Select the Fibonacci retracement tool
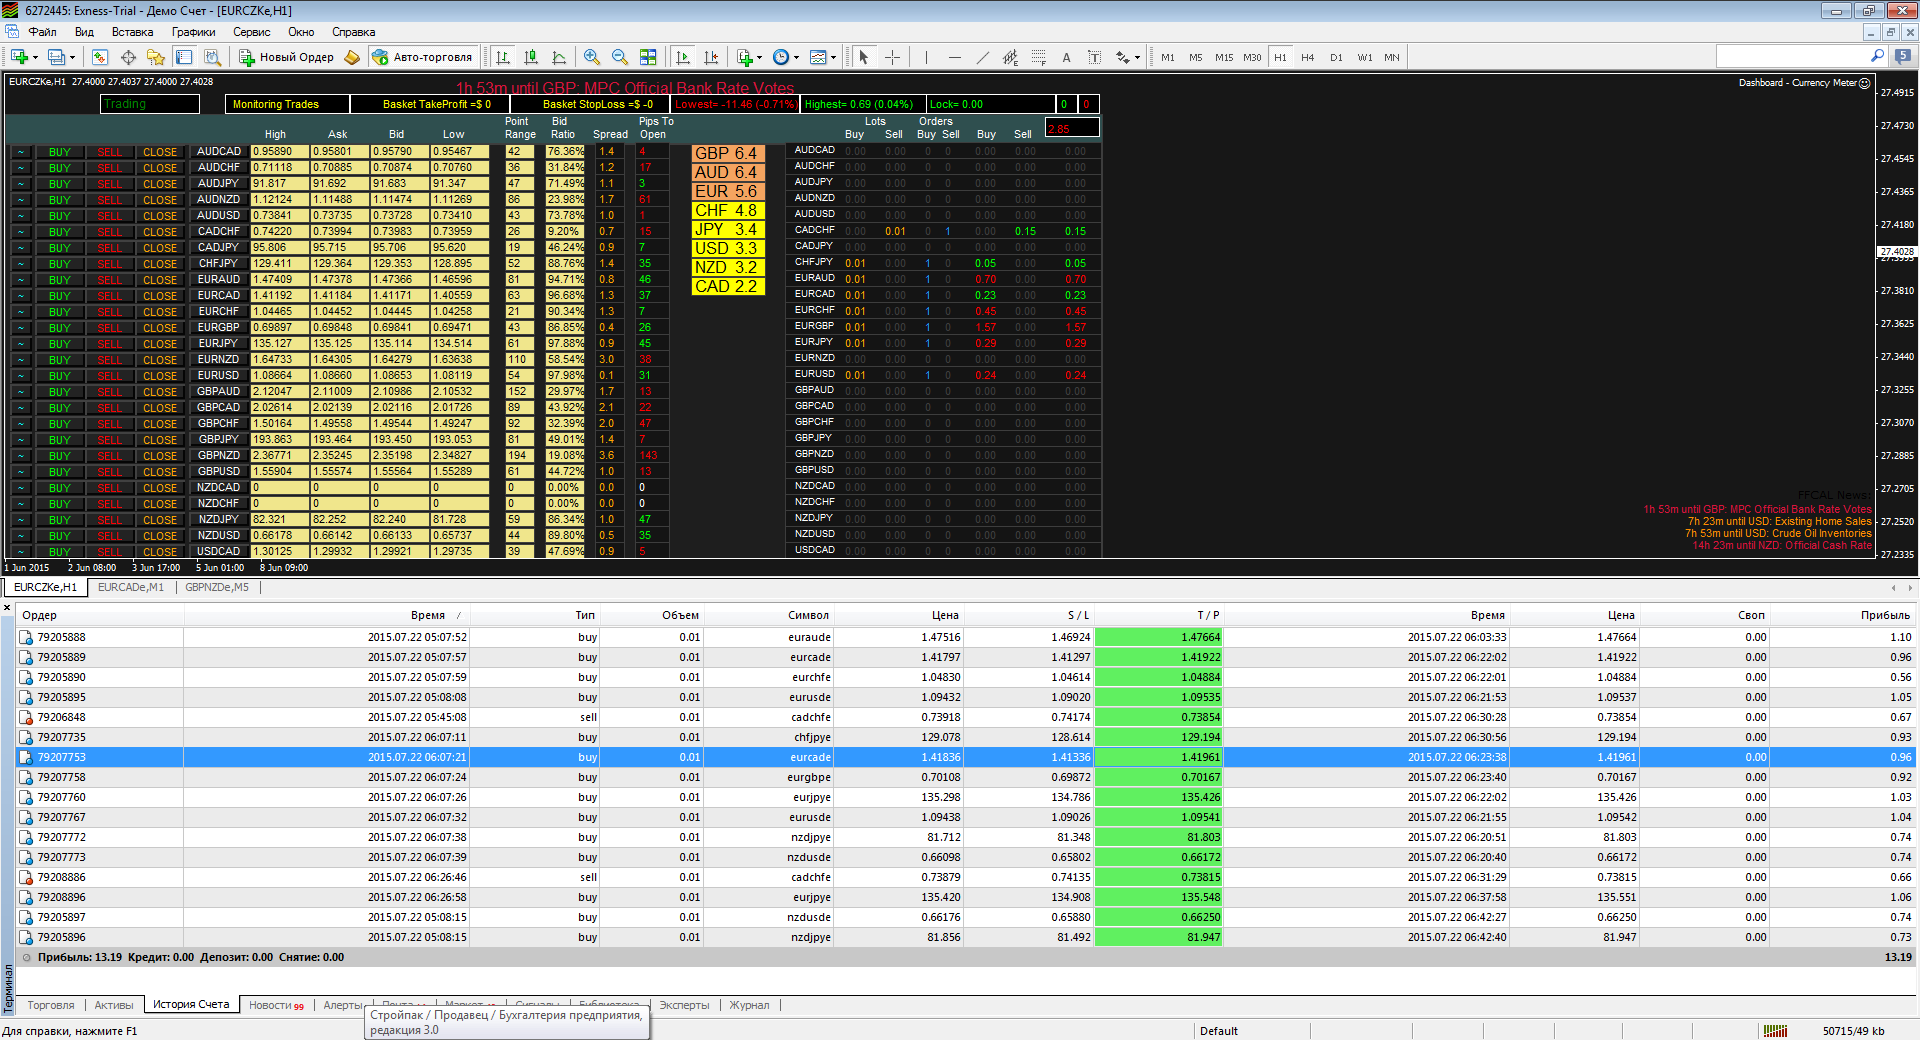The image size is (1920, 1040). [1038, 57]
